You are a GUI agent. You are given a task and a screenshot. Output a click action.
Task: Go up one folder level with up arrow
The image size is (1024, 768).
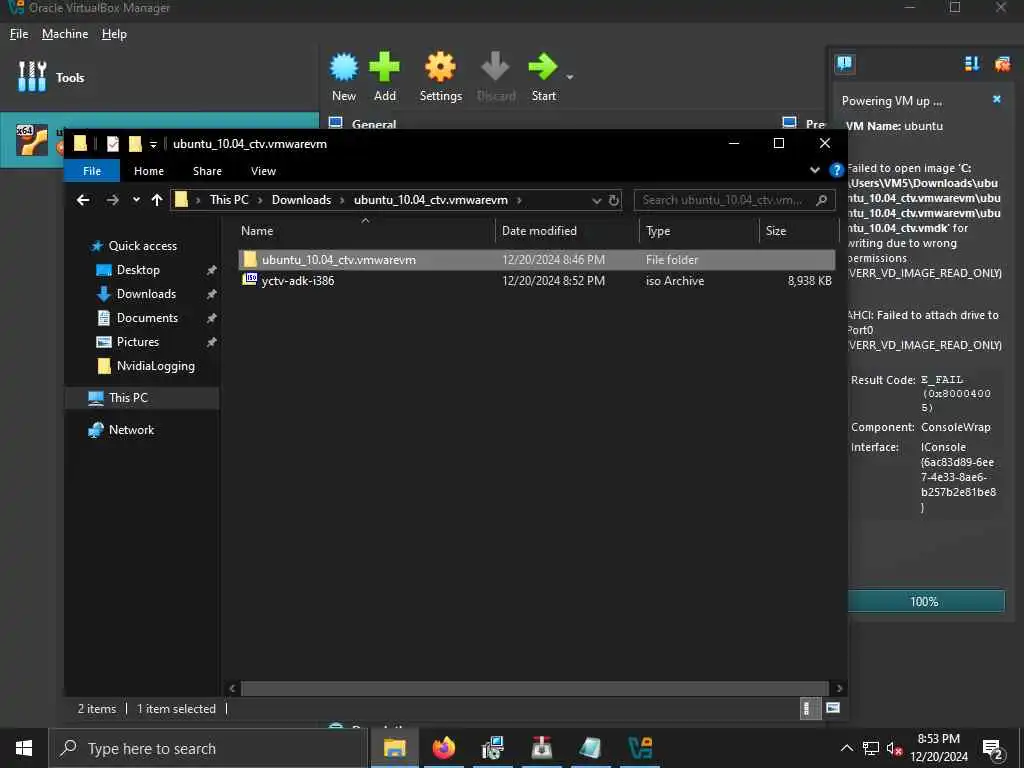pyautogui.click(x=157, y=200)
